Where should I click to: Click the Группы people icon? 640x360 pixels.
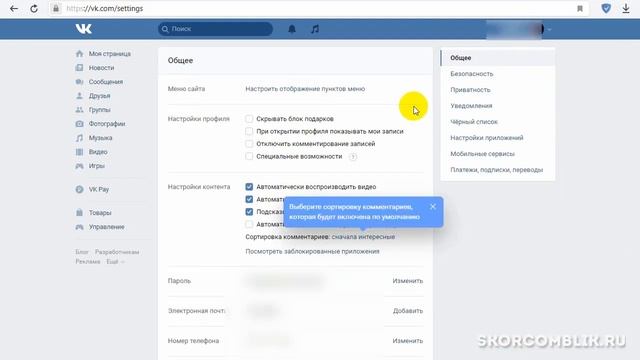click(x=80, y=110)
